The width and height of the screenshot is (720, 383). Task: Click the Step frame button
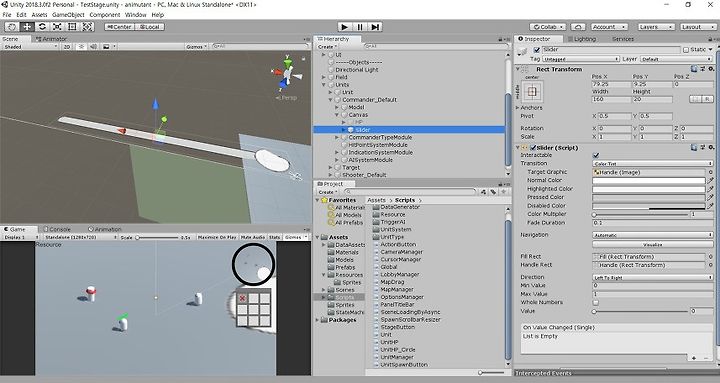click(x=375, y=27)
